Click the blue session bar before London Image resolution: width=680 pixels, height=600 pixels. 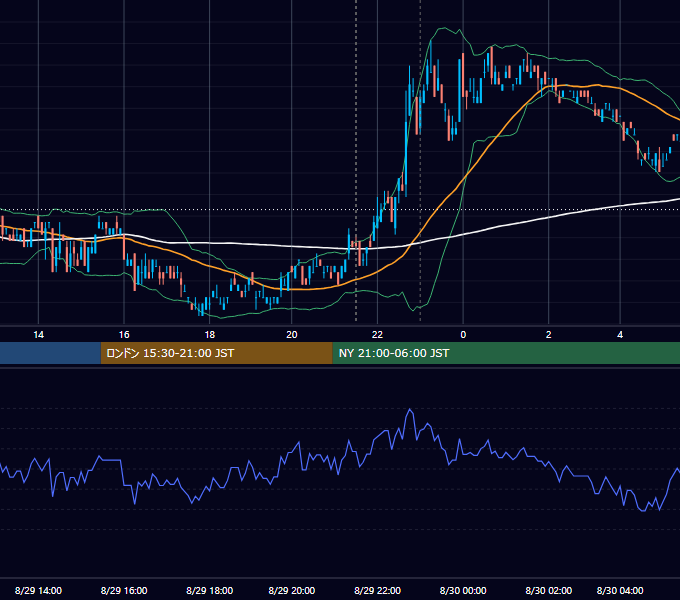50,353
